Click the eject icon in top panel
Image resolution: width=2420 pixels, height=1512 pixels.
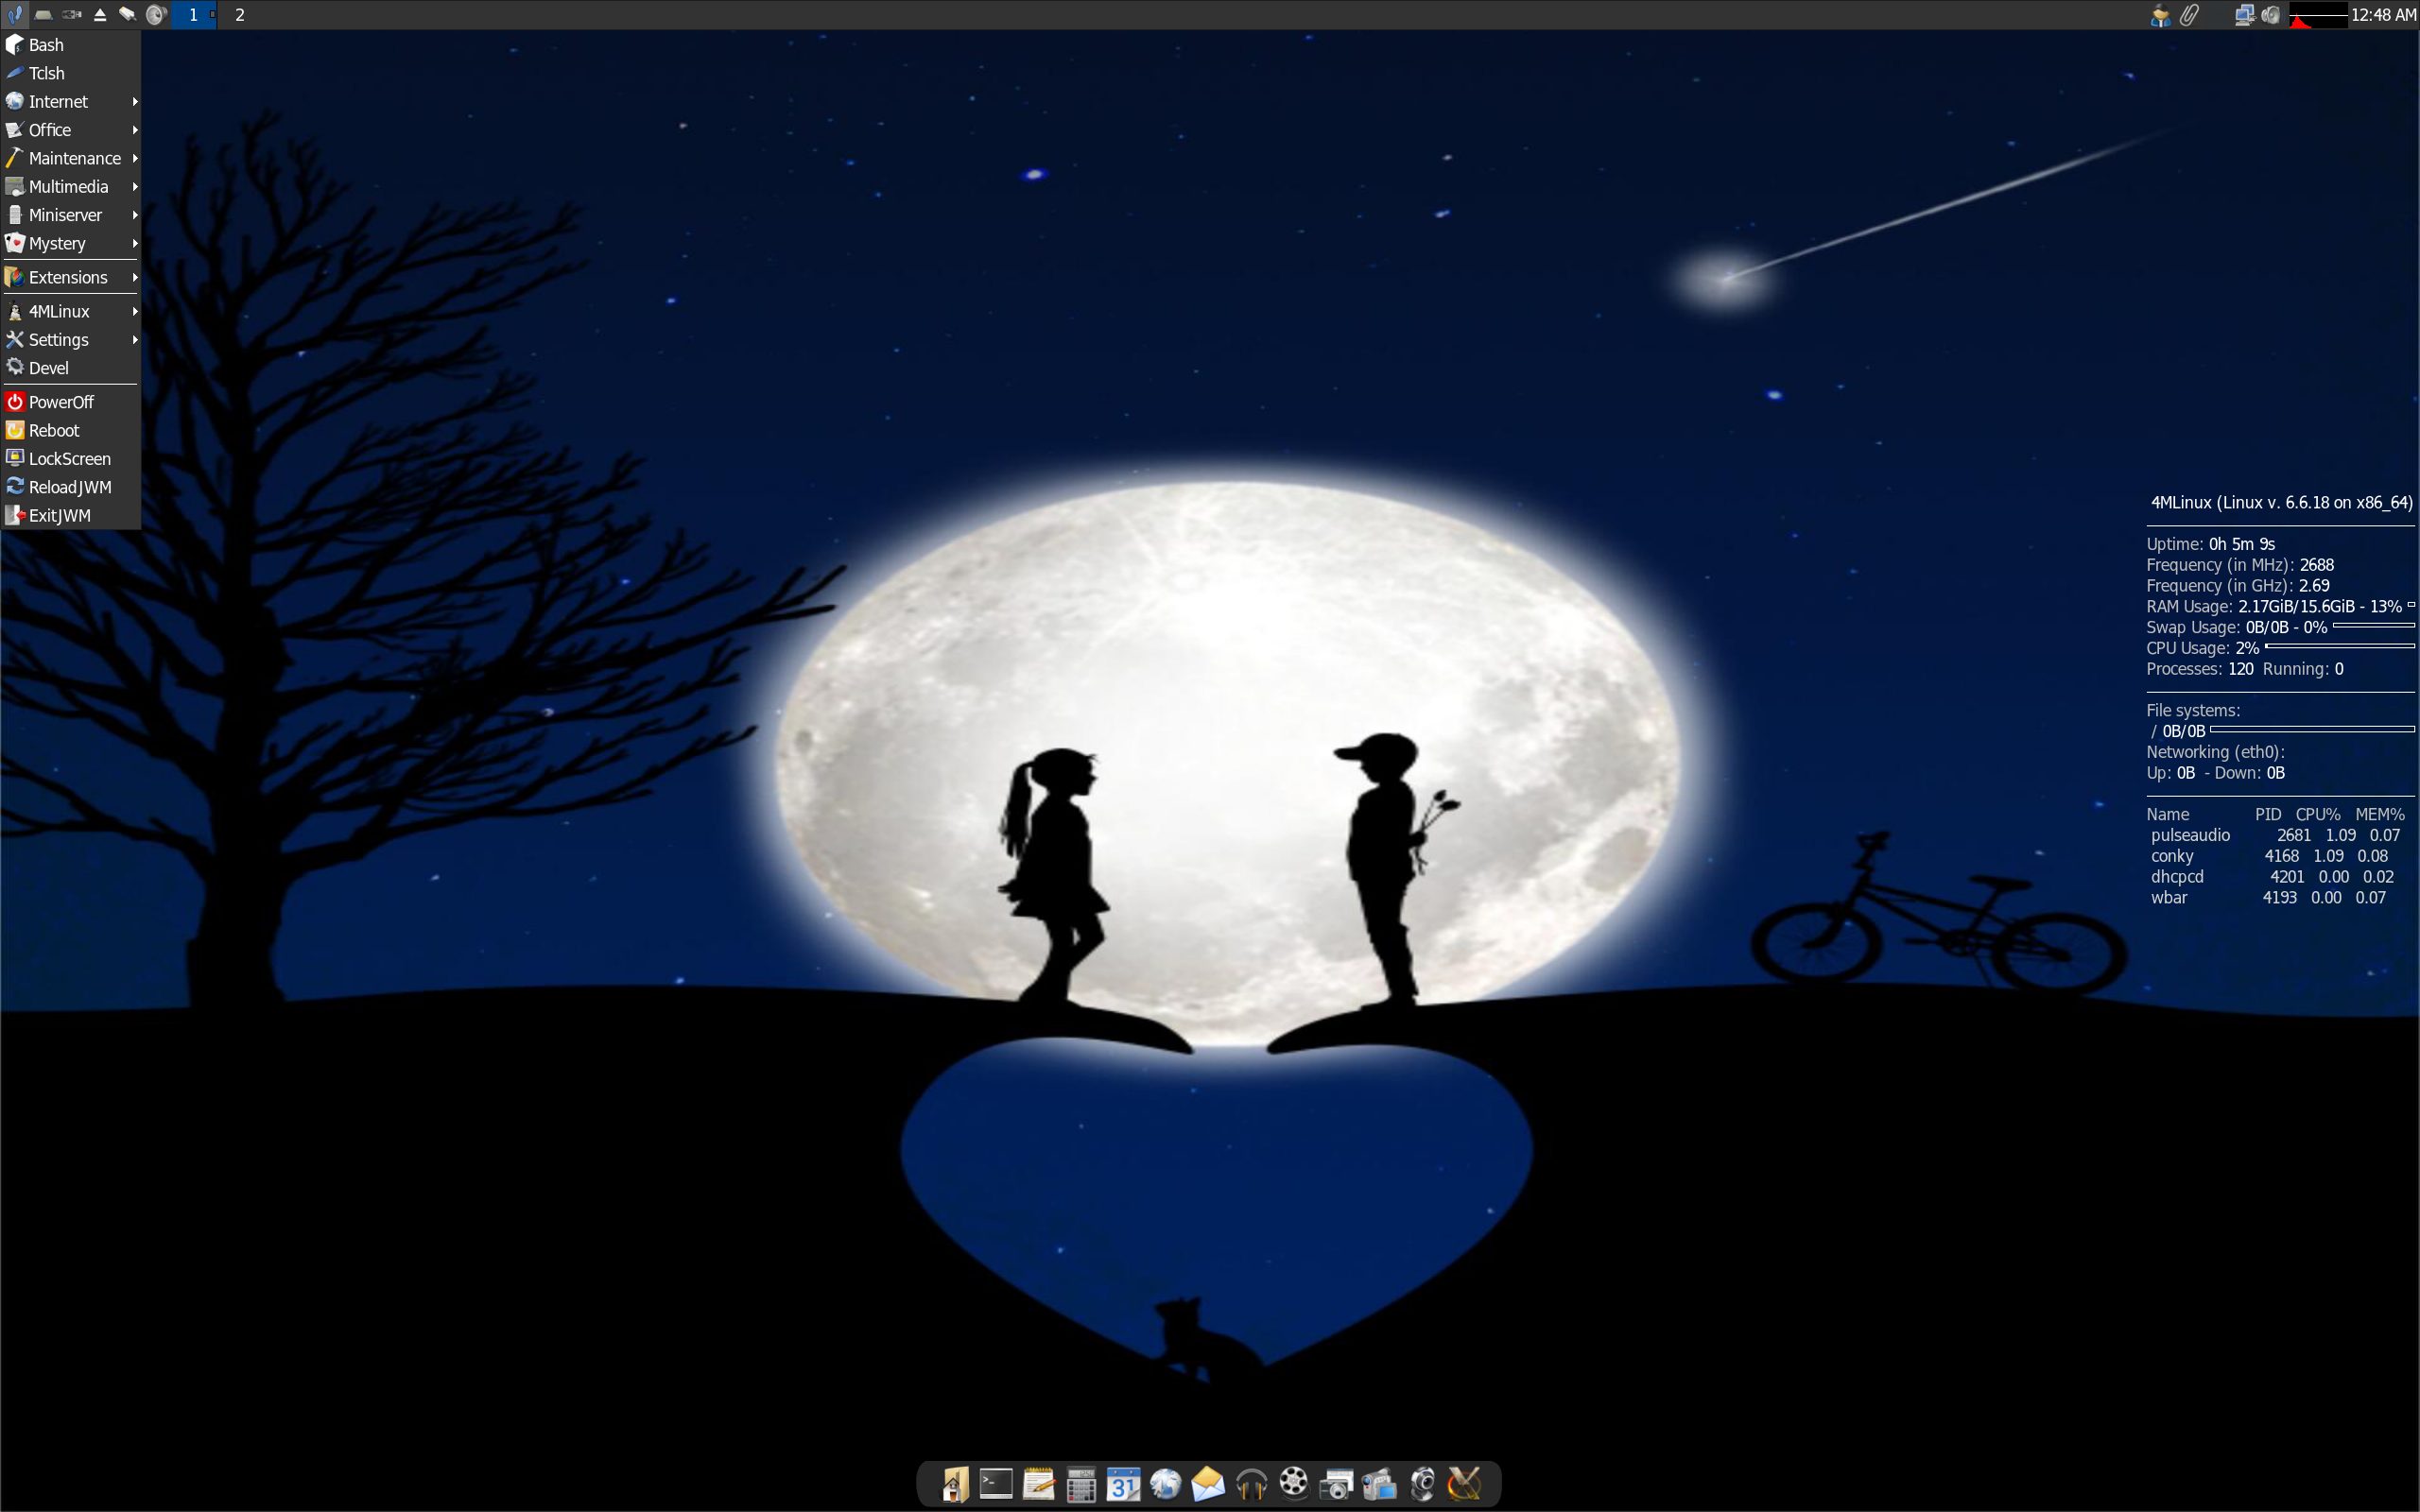(100, 14)
